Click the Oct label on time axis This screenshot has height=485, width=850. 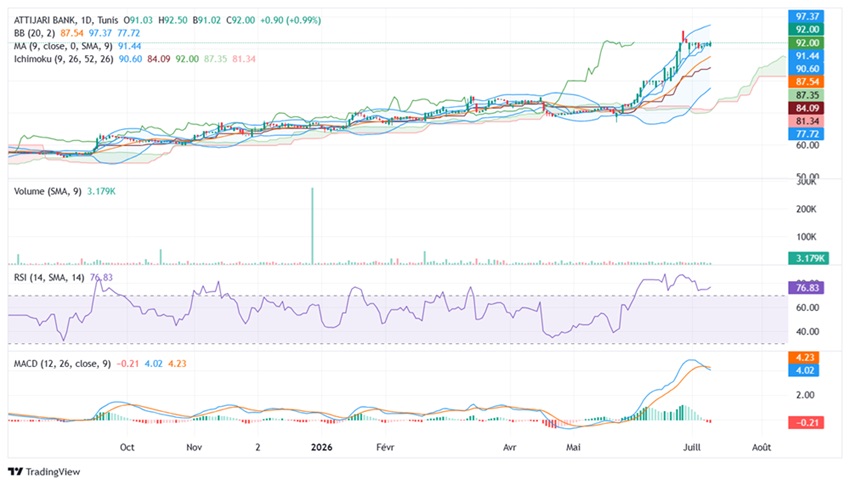pyautogui.click(x=127, y=447)
